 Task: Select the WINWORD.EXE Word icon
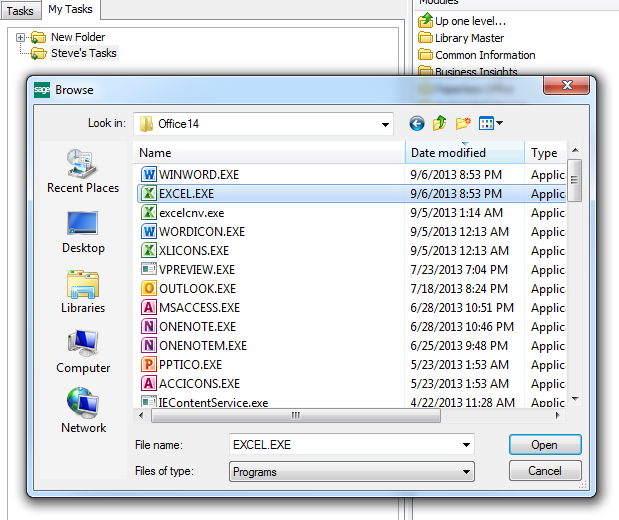[149, 174]
